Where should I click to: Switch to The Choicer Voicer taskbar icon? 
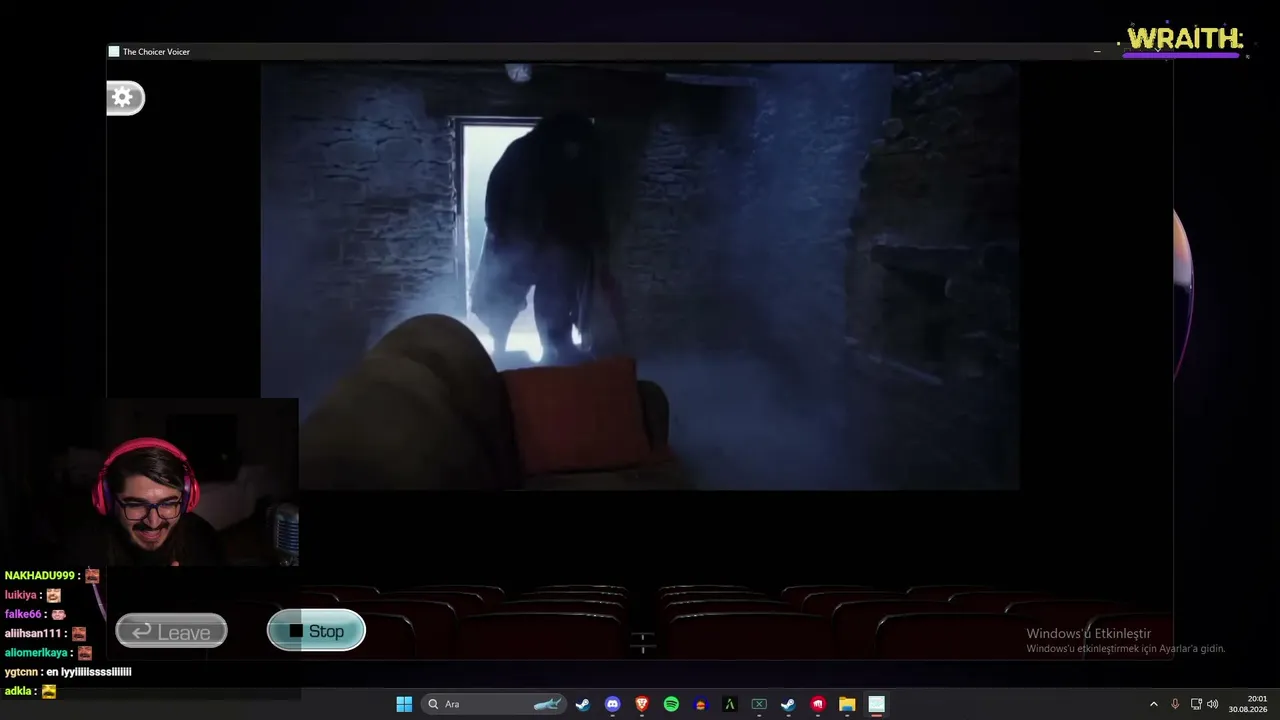click(876, 704)
